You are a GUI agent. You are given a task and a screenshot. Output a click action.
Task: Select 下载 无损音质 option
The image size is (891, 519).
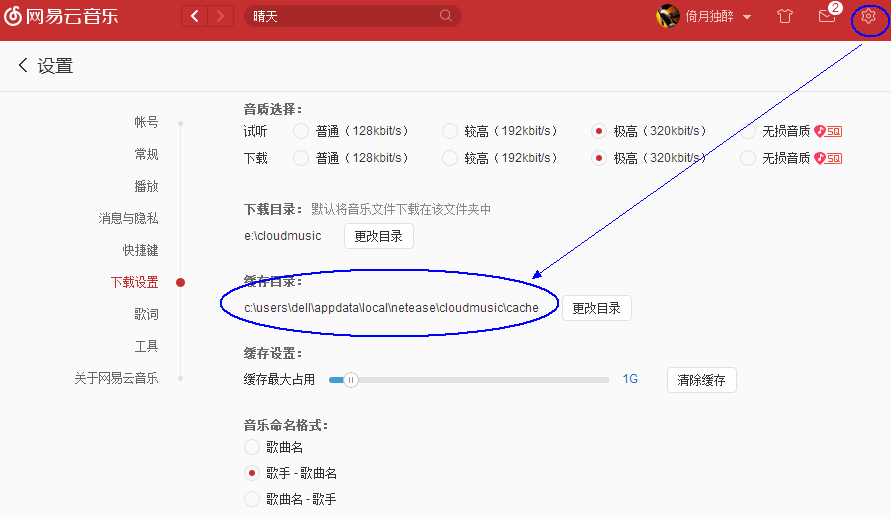(x=748, y=158)
